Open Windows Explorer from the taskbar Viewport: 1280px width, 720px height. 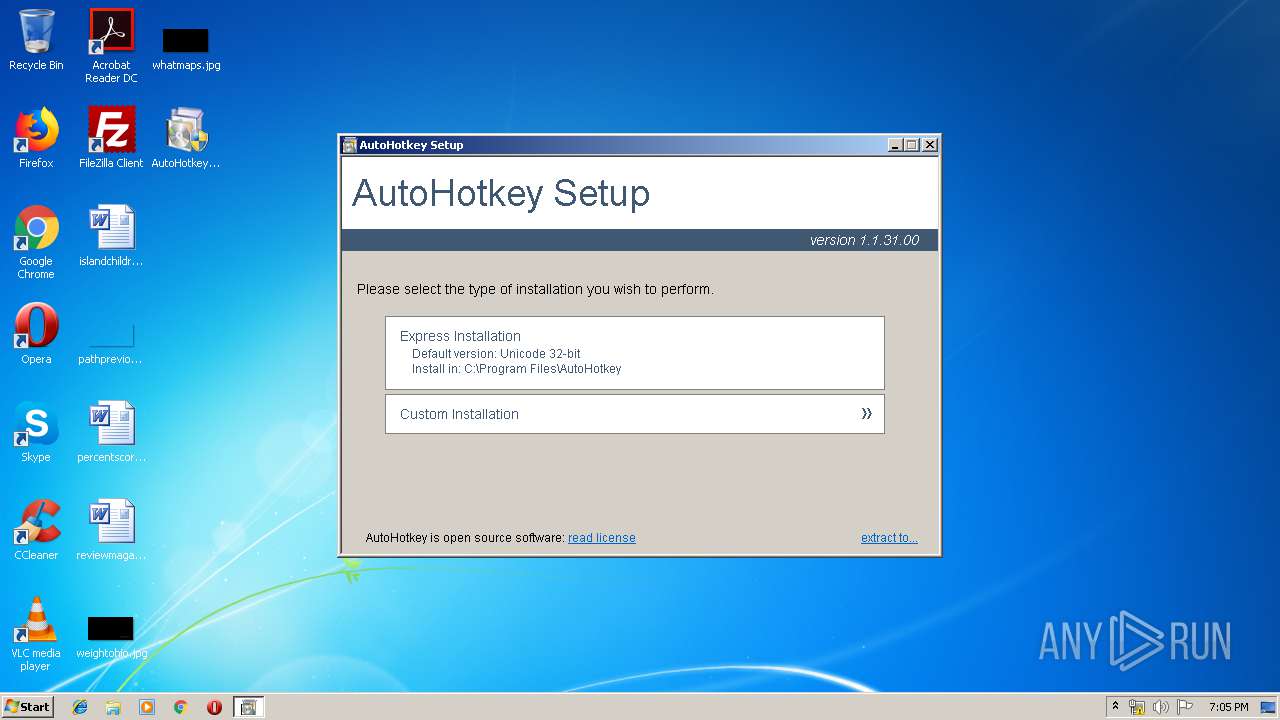(x=113, y=707)
